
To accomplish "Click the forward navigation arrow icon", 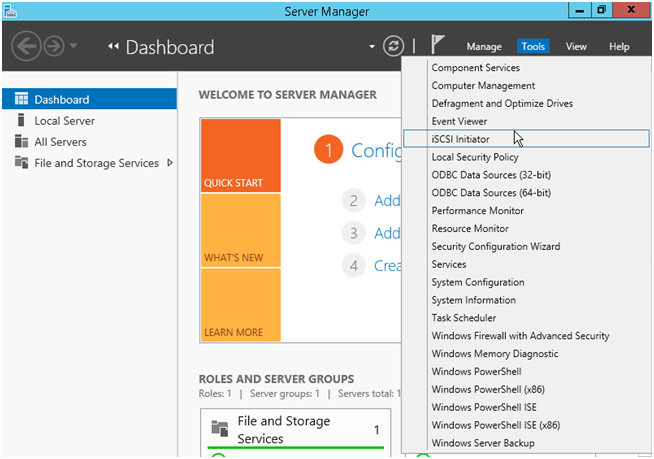I will coord(54,47).
